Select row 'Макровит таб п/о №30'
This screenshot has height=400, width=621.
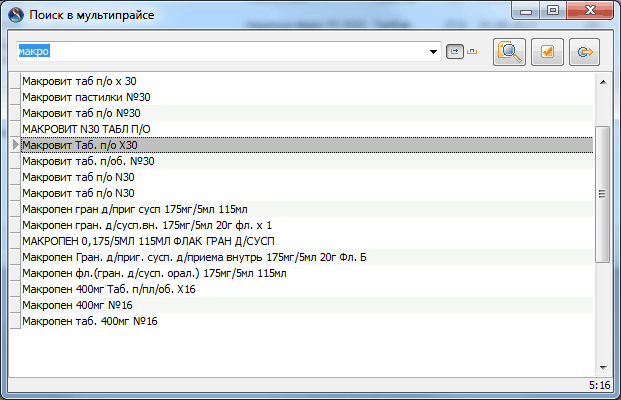click(x=307, y=113)
